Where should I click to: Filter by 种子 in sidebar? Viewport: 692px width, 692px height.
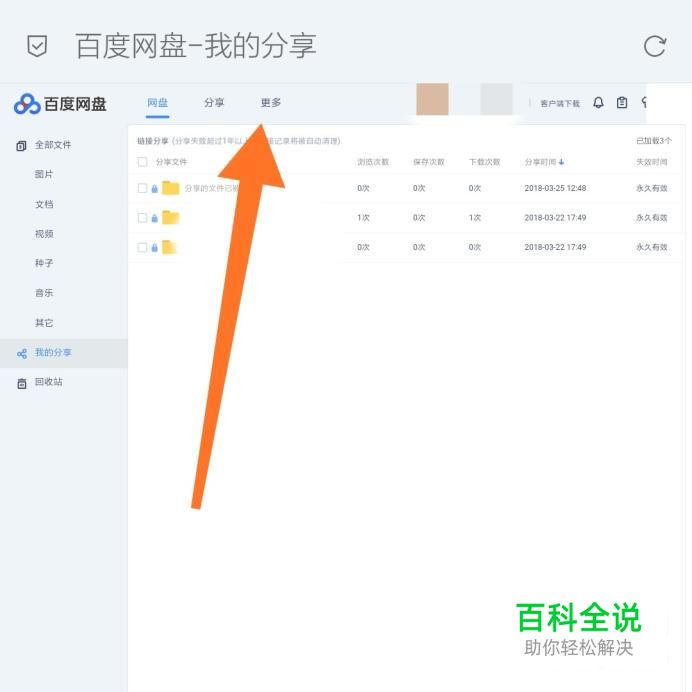click(44, 263)
